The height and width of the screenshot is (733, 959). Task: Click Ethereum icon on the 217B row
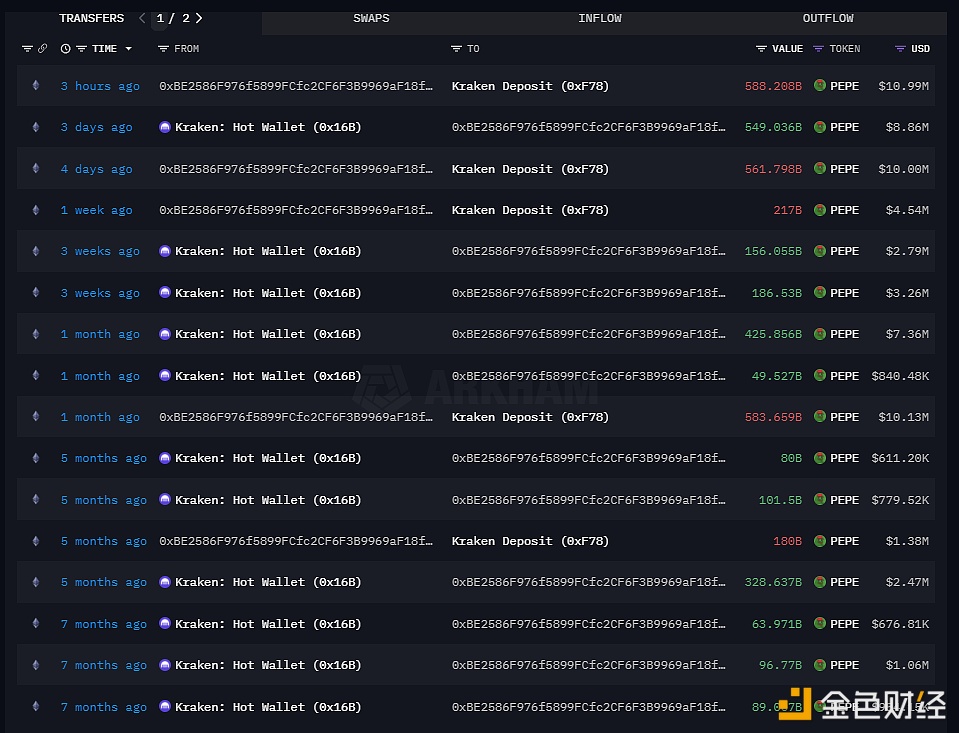pyautogui.click(x=36, y=210)
